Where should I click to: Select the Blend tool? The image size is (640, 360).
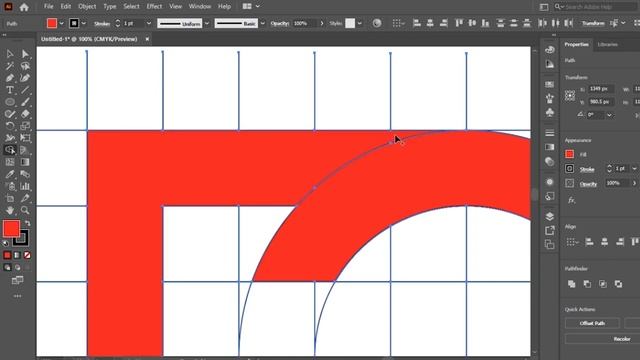pyautogui.click(x=25, y=174)
